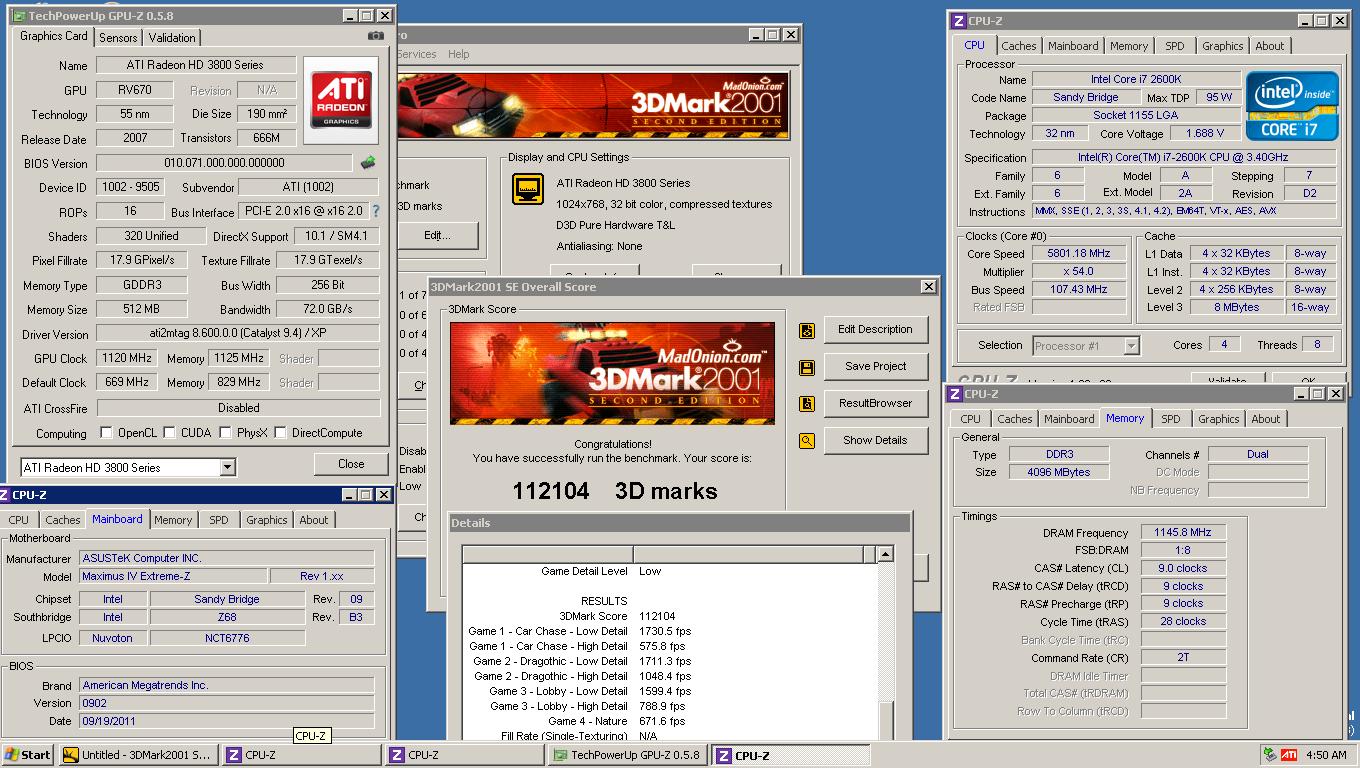
Task: Click the floppy disk icon beside Save Project
Action: [807, 368]
